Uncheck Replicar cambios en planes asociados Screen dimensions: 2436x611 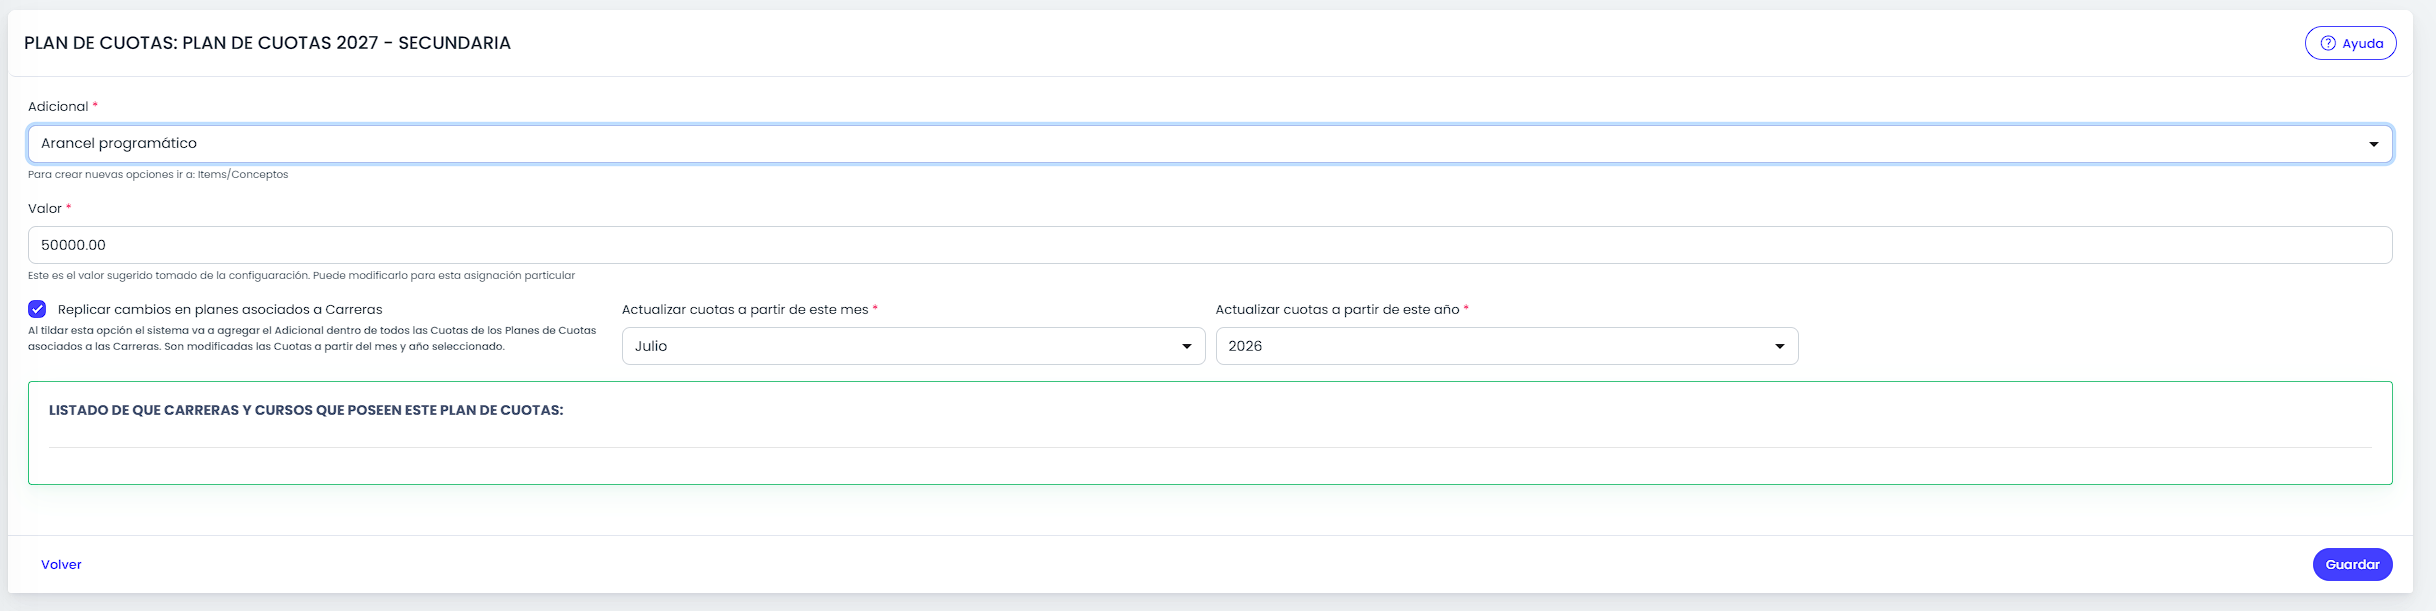37,309
